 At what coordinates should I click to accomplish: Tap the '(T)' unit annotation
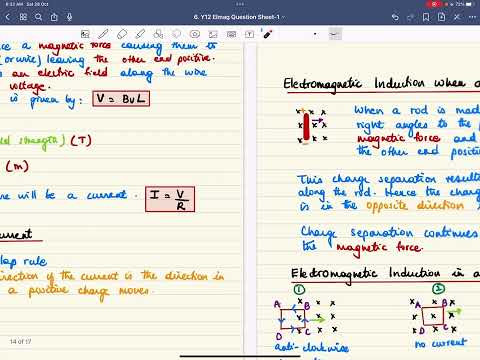(81, 140)
